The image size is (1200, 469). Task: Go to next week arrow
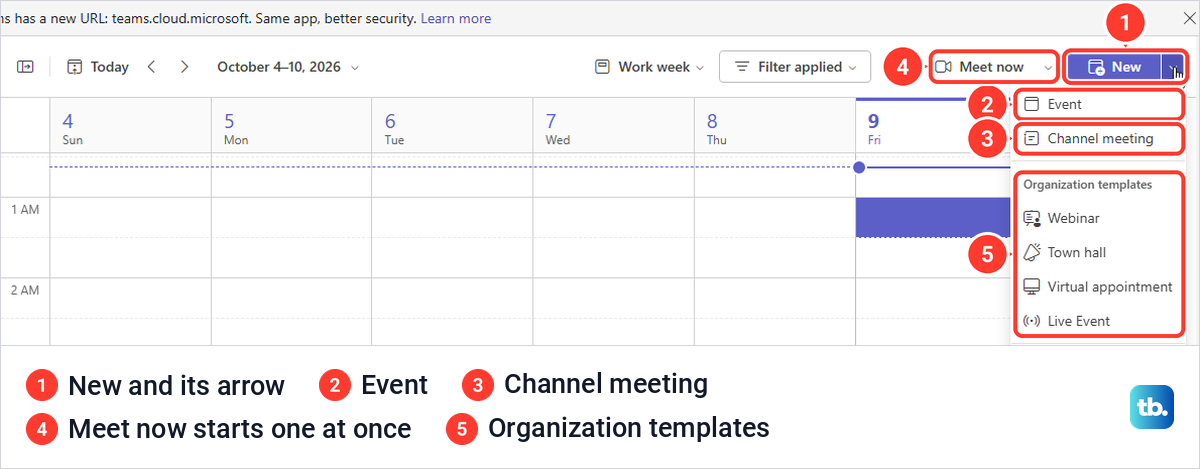coord(184,67)
